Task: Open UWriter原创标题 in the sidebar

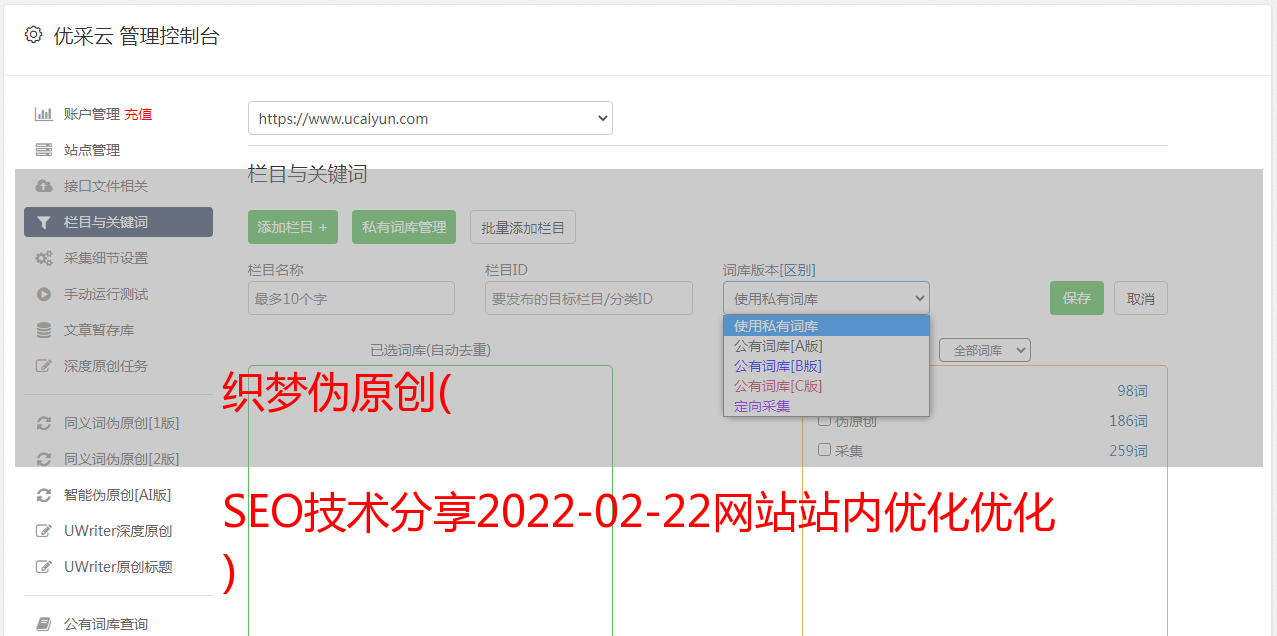Action: pos(118,567)
